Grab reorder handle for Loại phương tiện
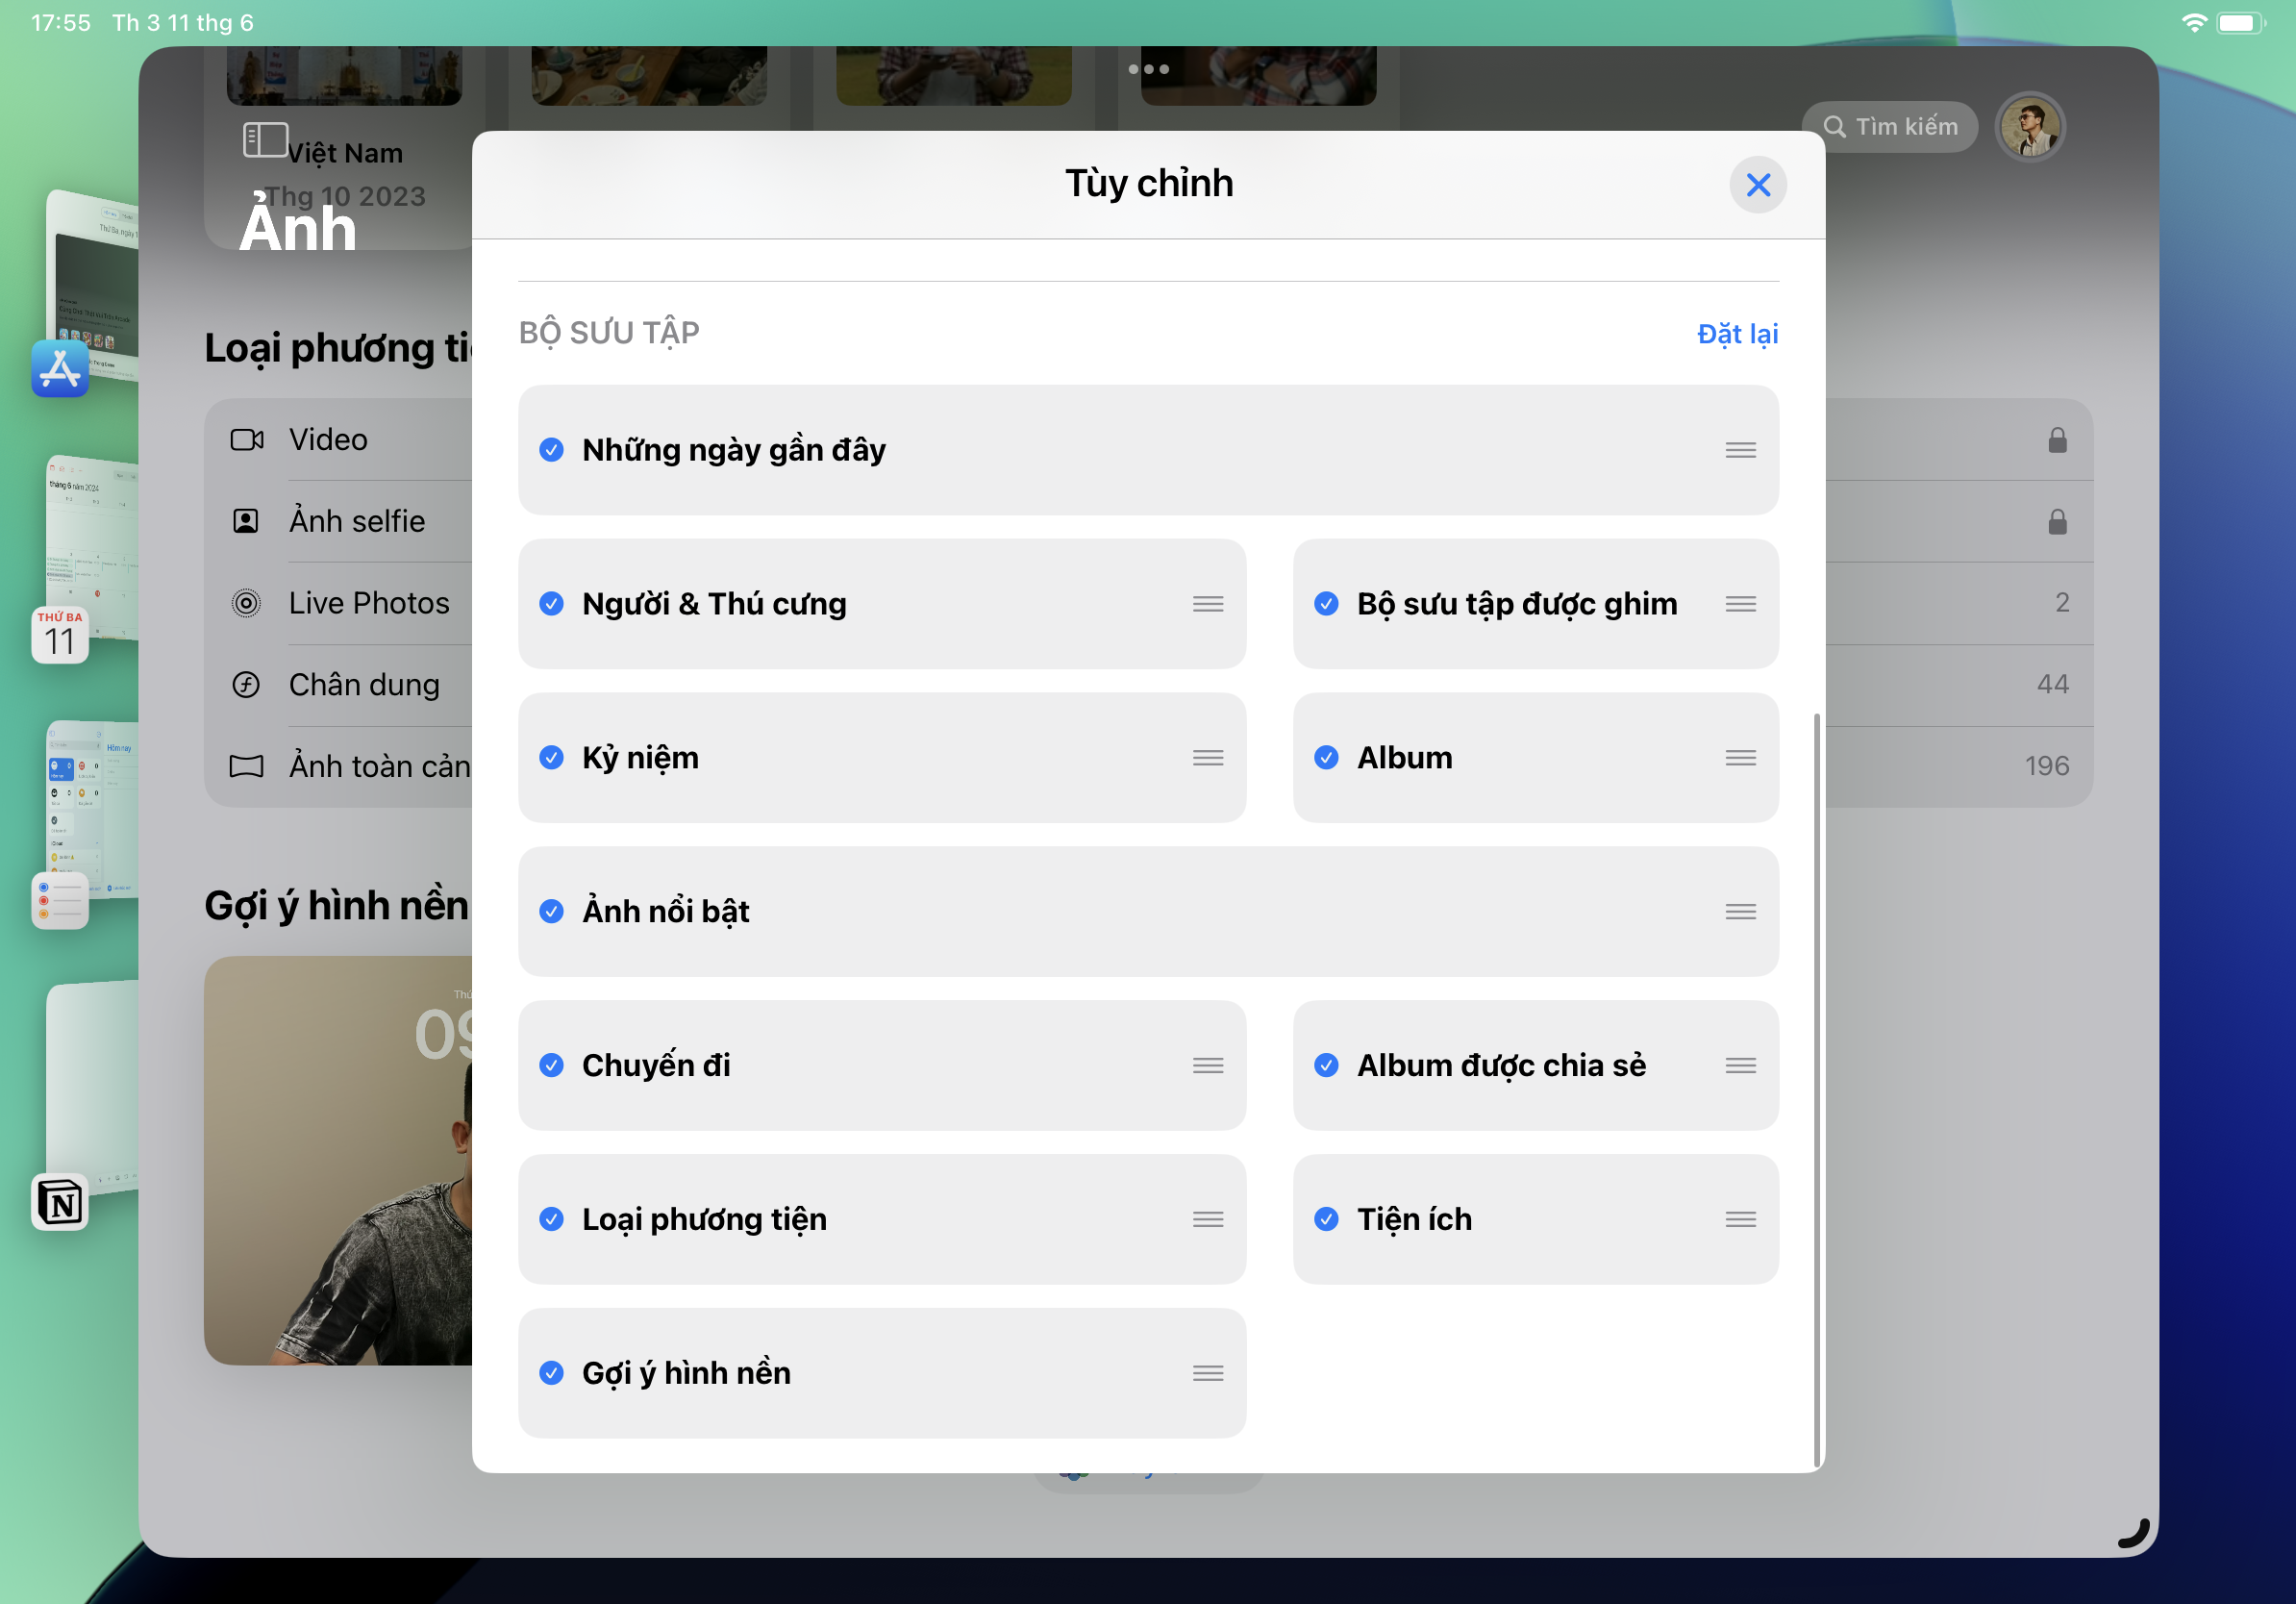 click(1208, 1220)
